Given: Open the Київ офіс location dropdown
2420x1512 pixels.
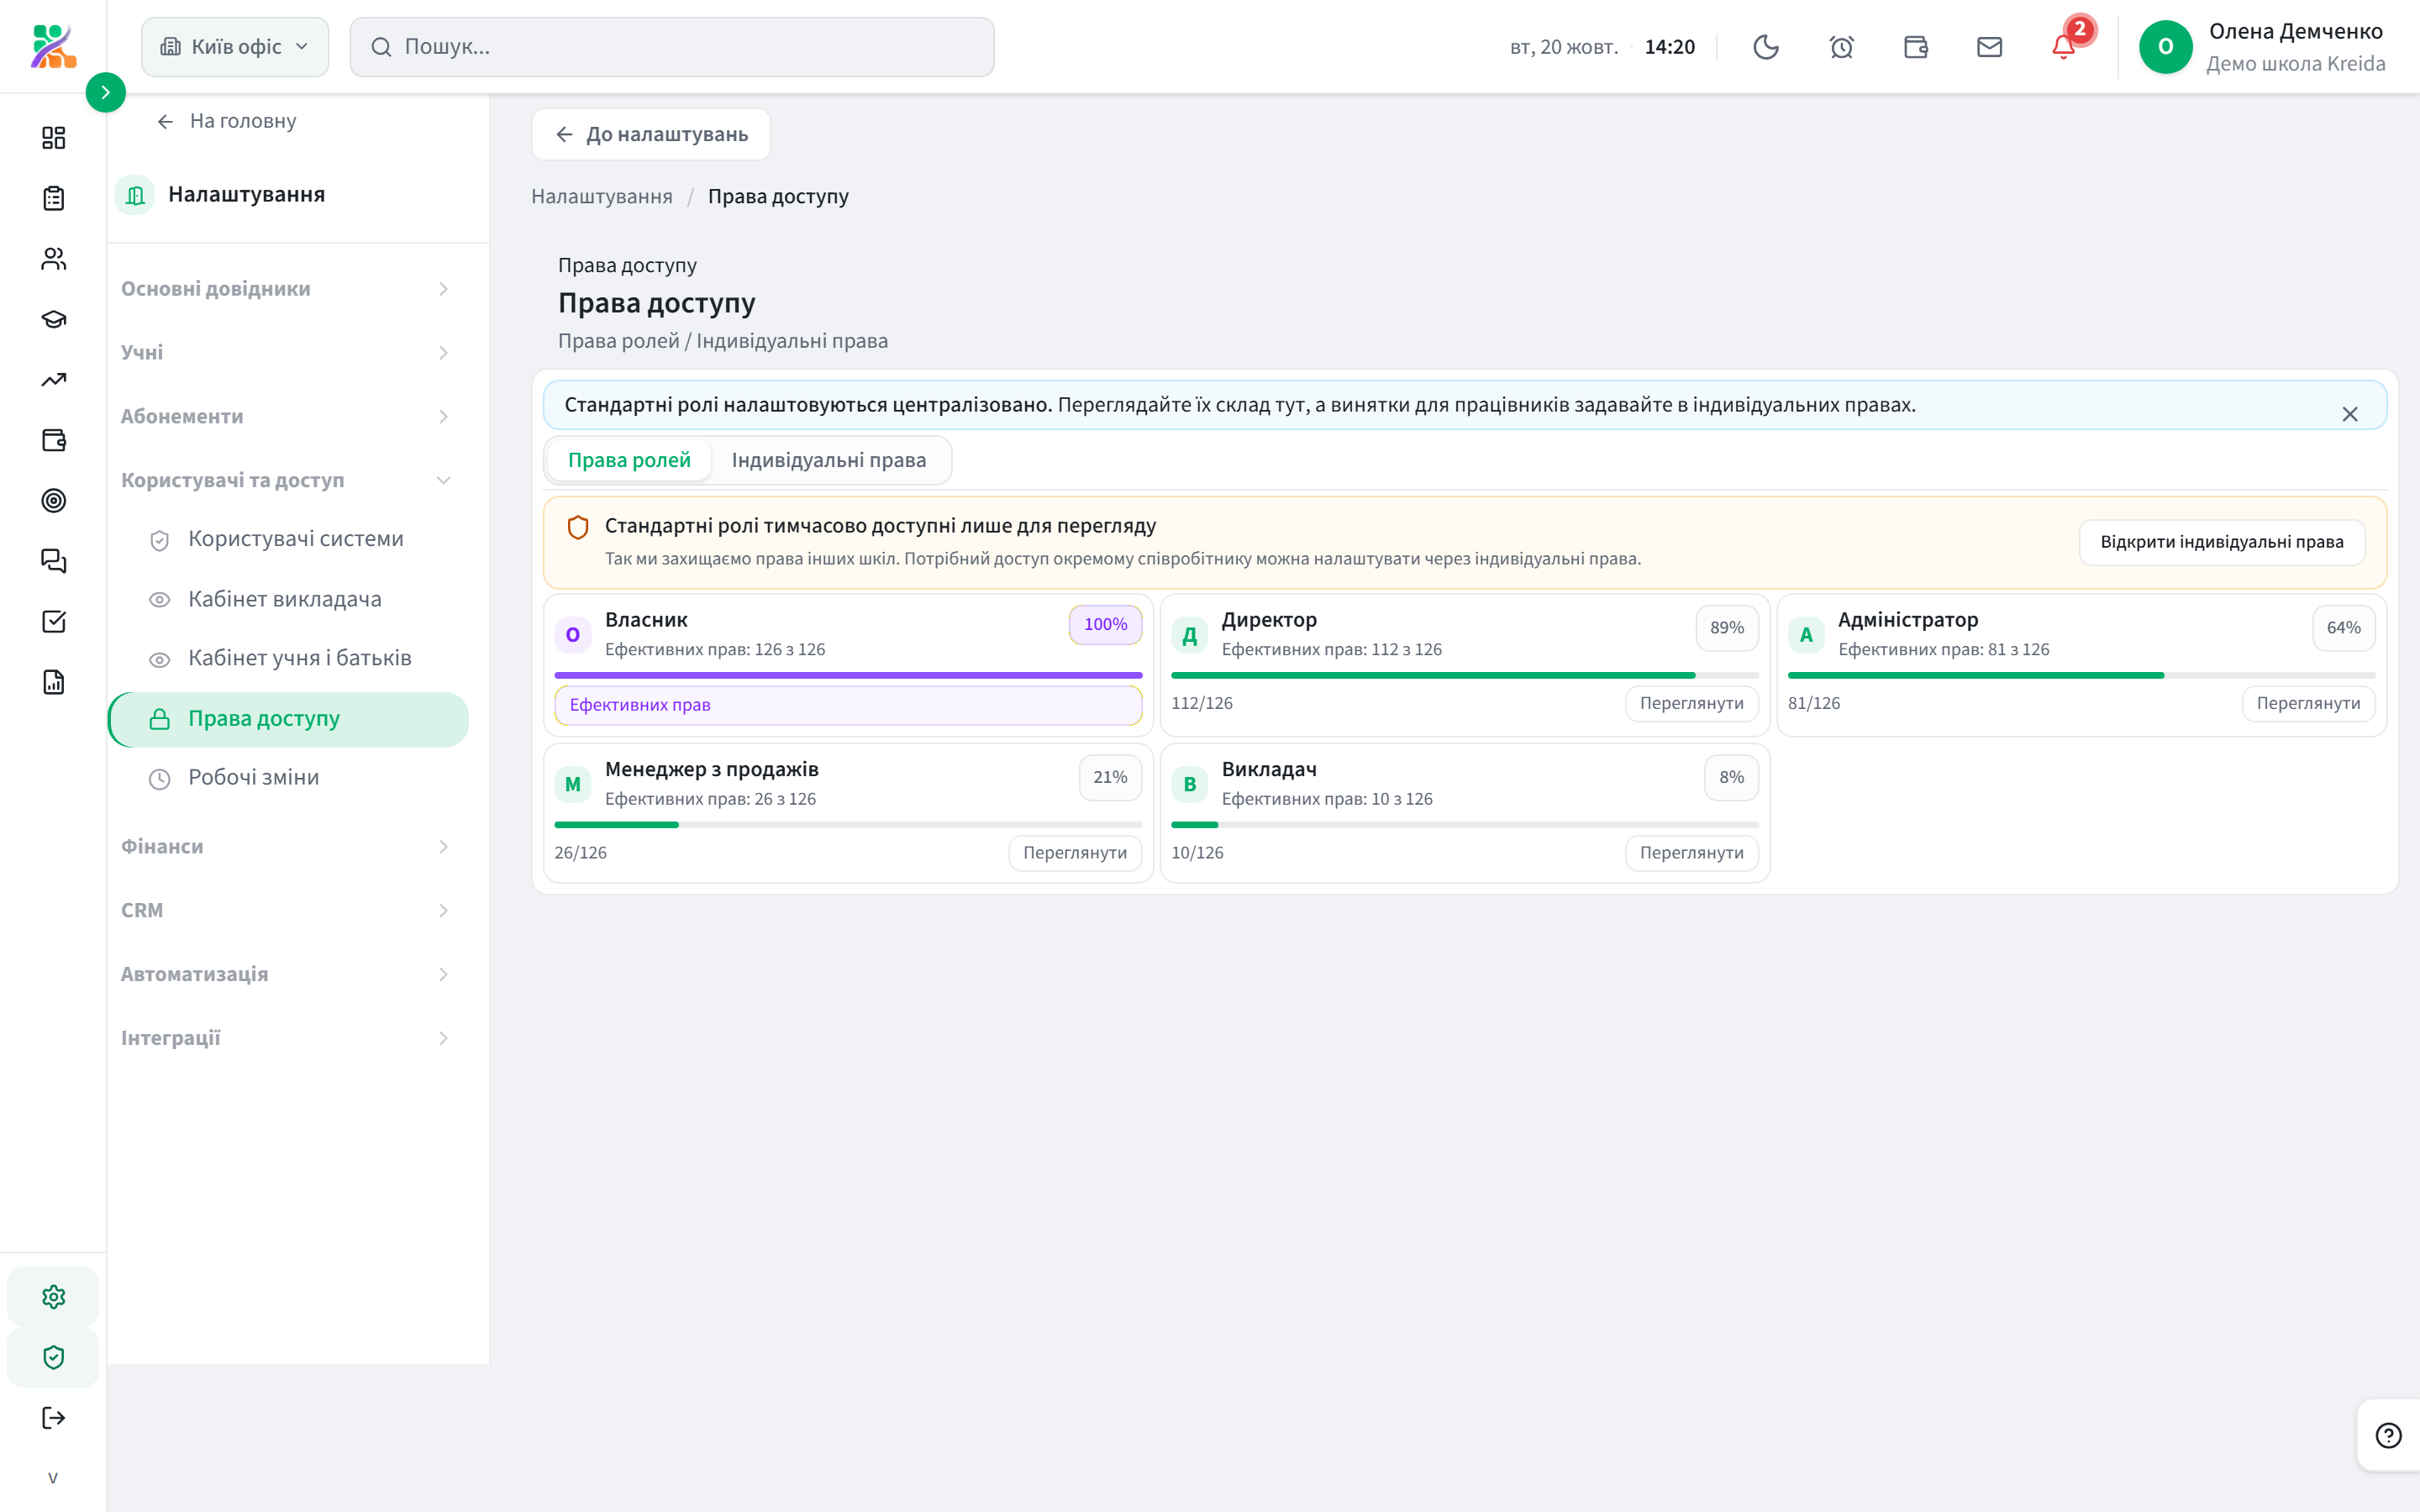Looking at the screenshot, I should (x=235, y=47).
